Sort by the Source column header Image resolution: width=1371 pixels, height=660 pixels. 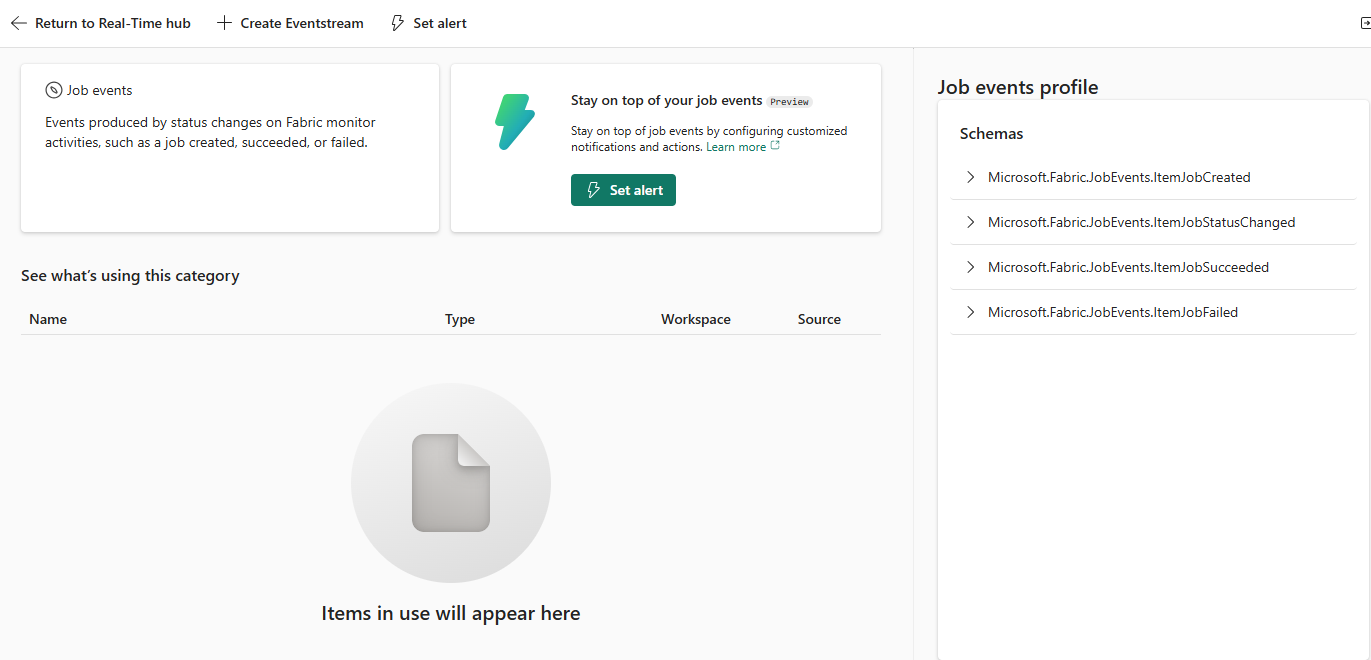[x=819, y=319]
